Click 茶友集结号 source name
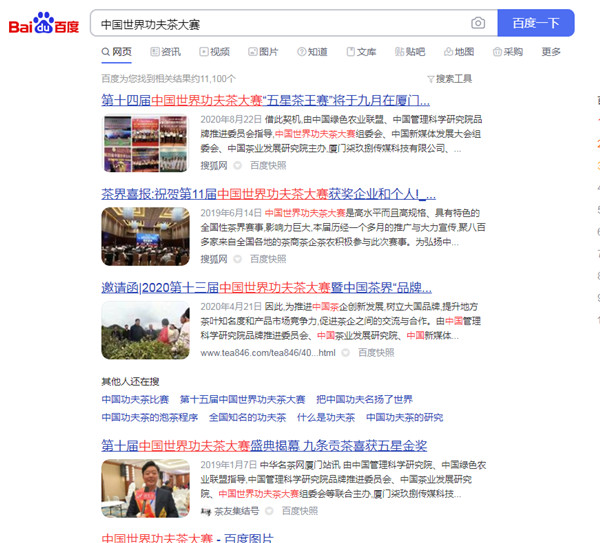 pyautogui.click(x=236, y=511)
